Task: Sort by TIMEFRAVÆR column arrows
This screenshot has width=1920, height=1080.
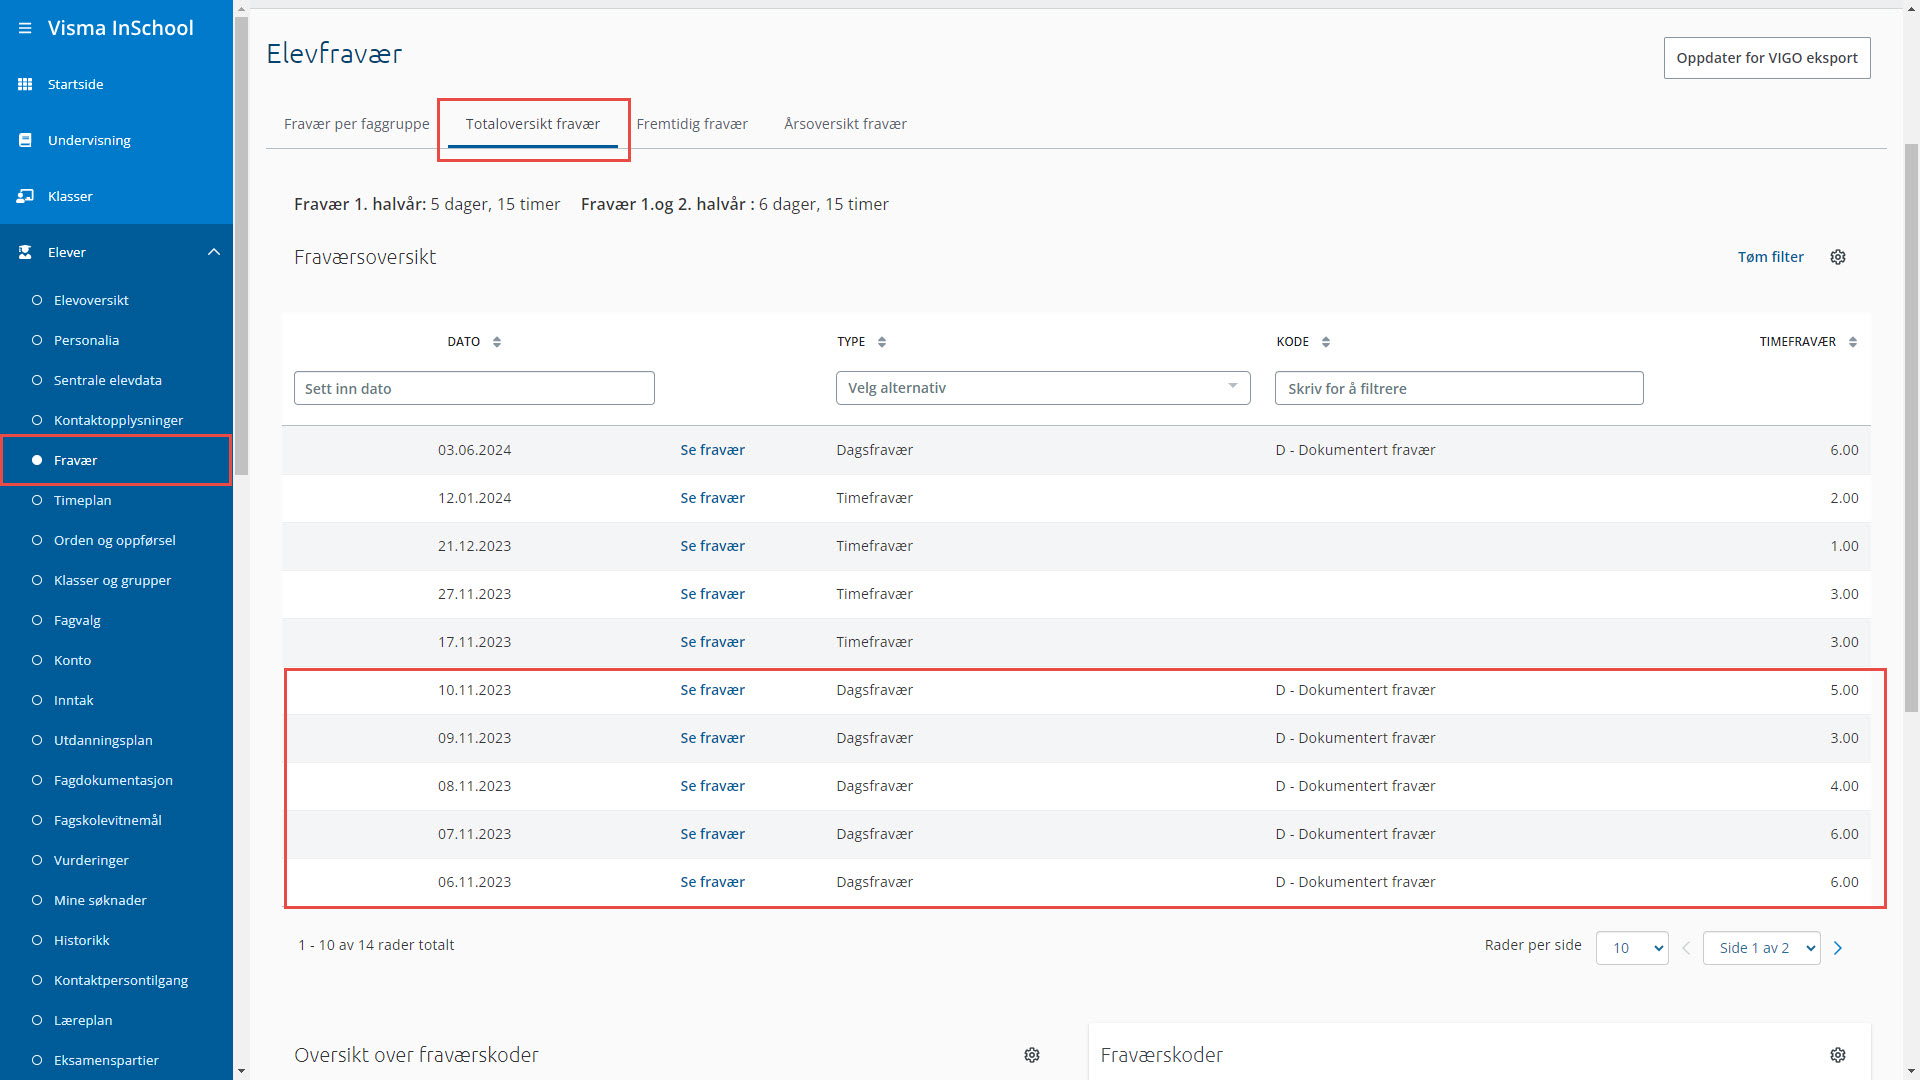Action: pyautogui.click(x=1853, y=342)
